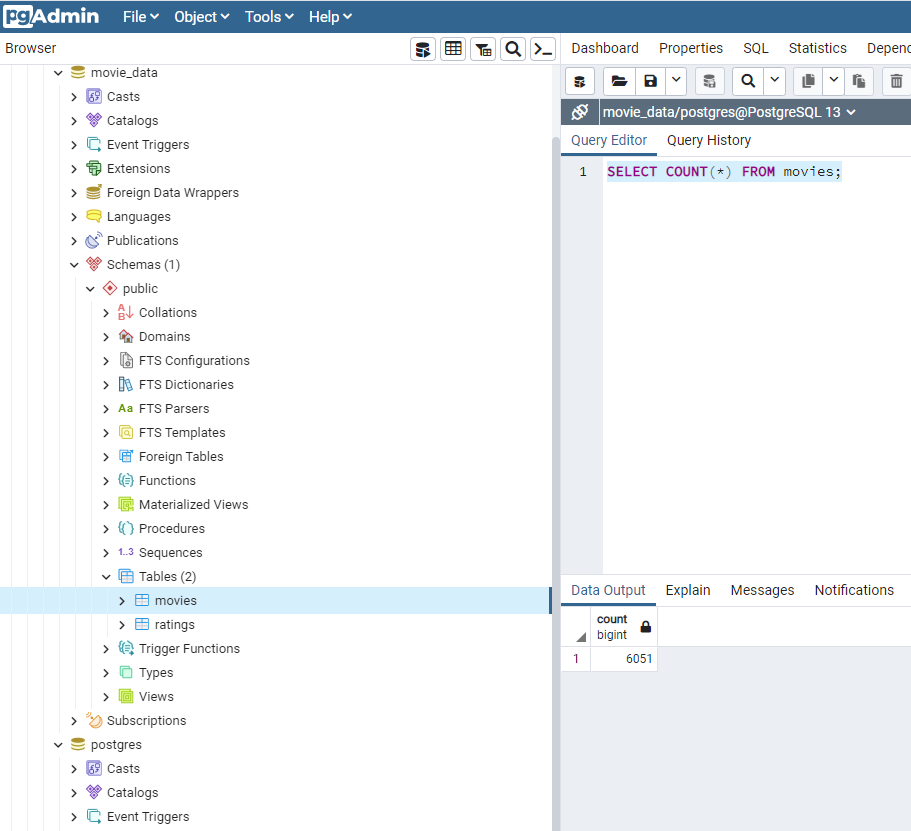The height and width of the screenshot is (831, 911).
Task: Switch to the Notifications tab
Action: (x=854, y=590)
